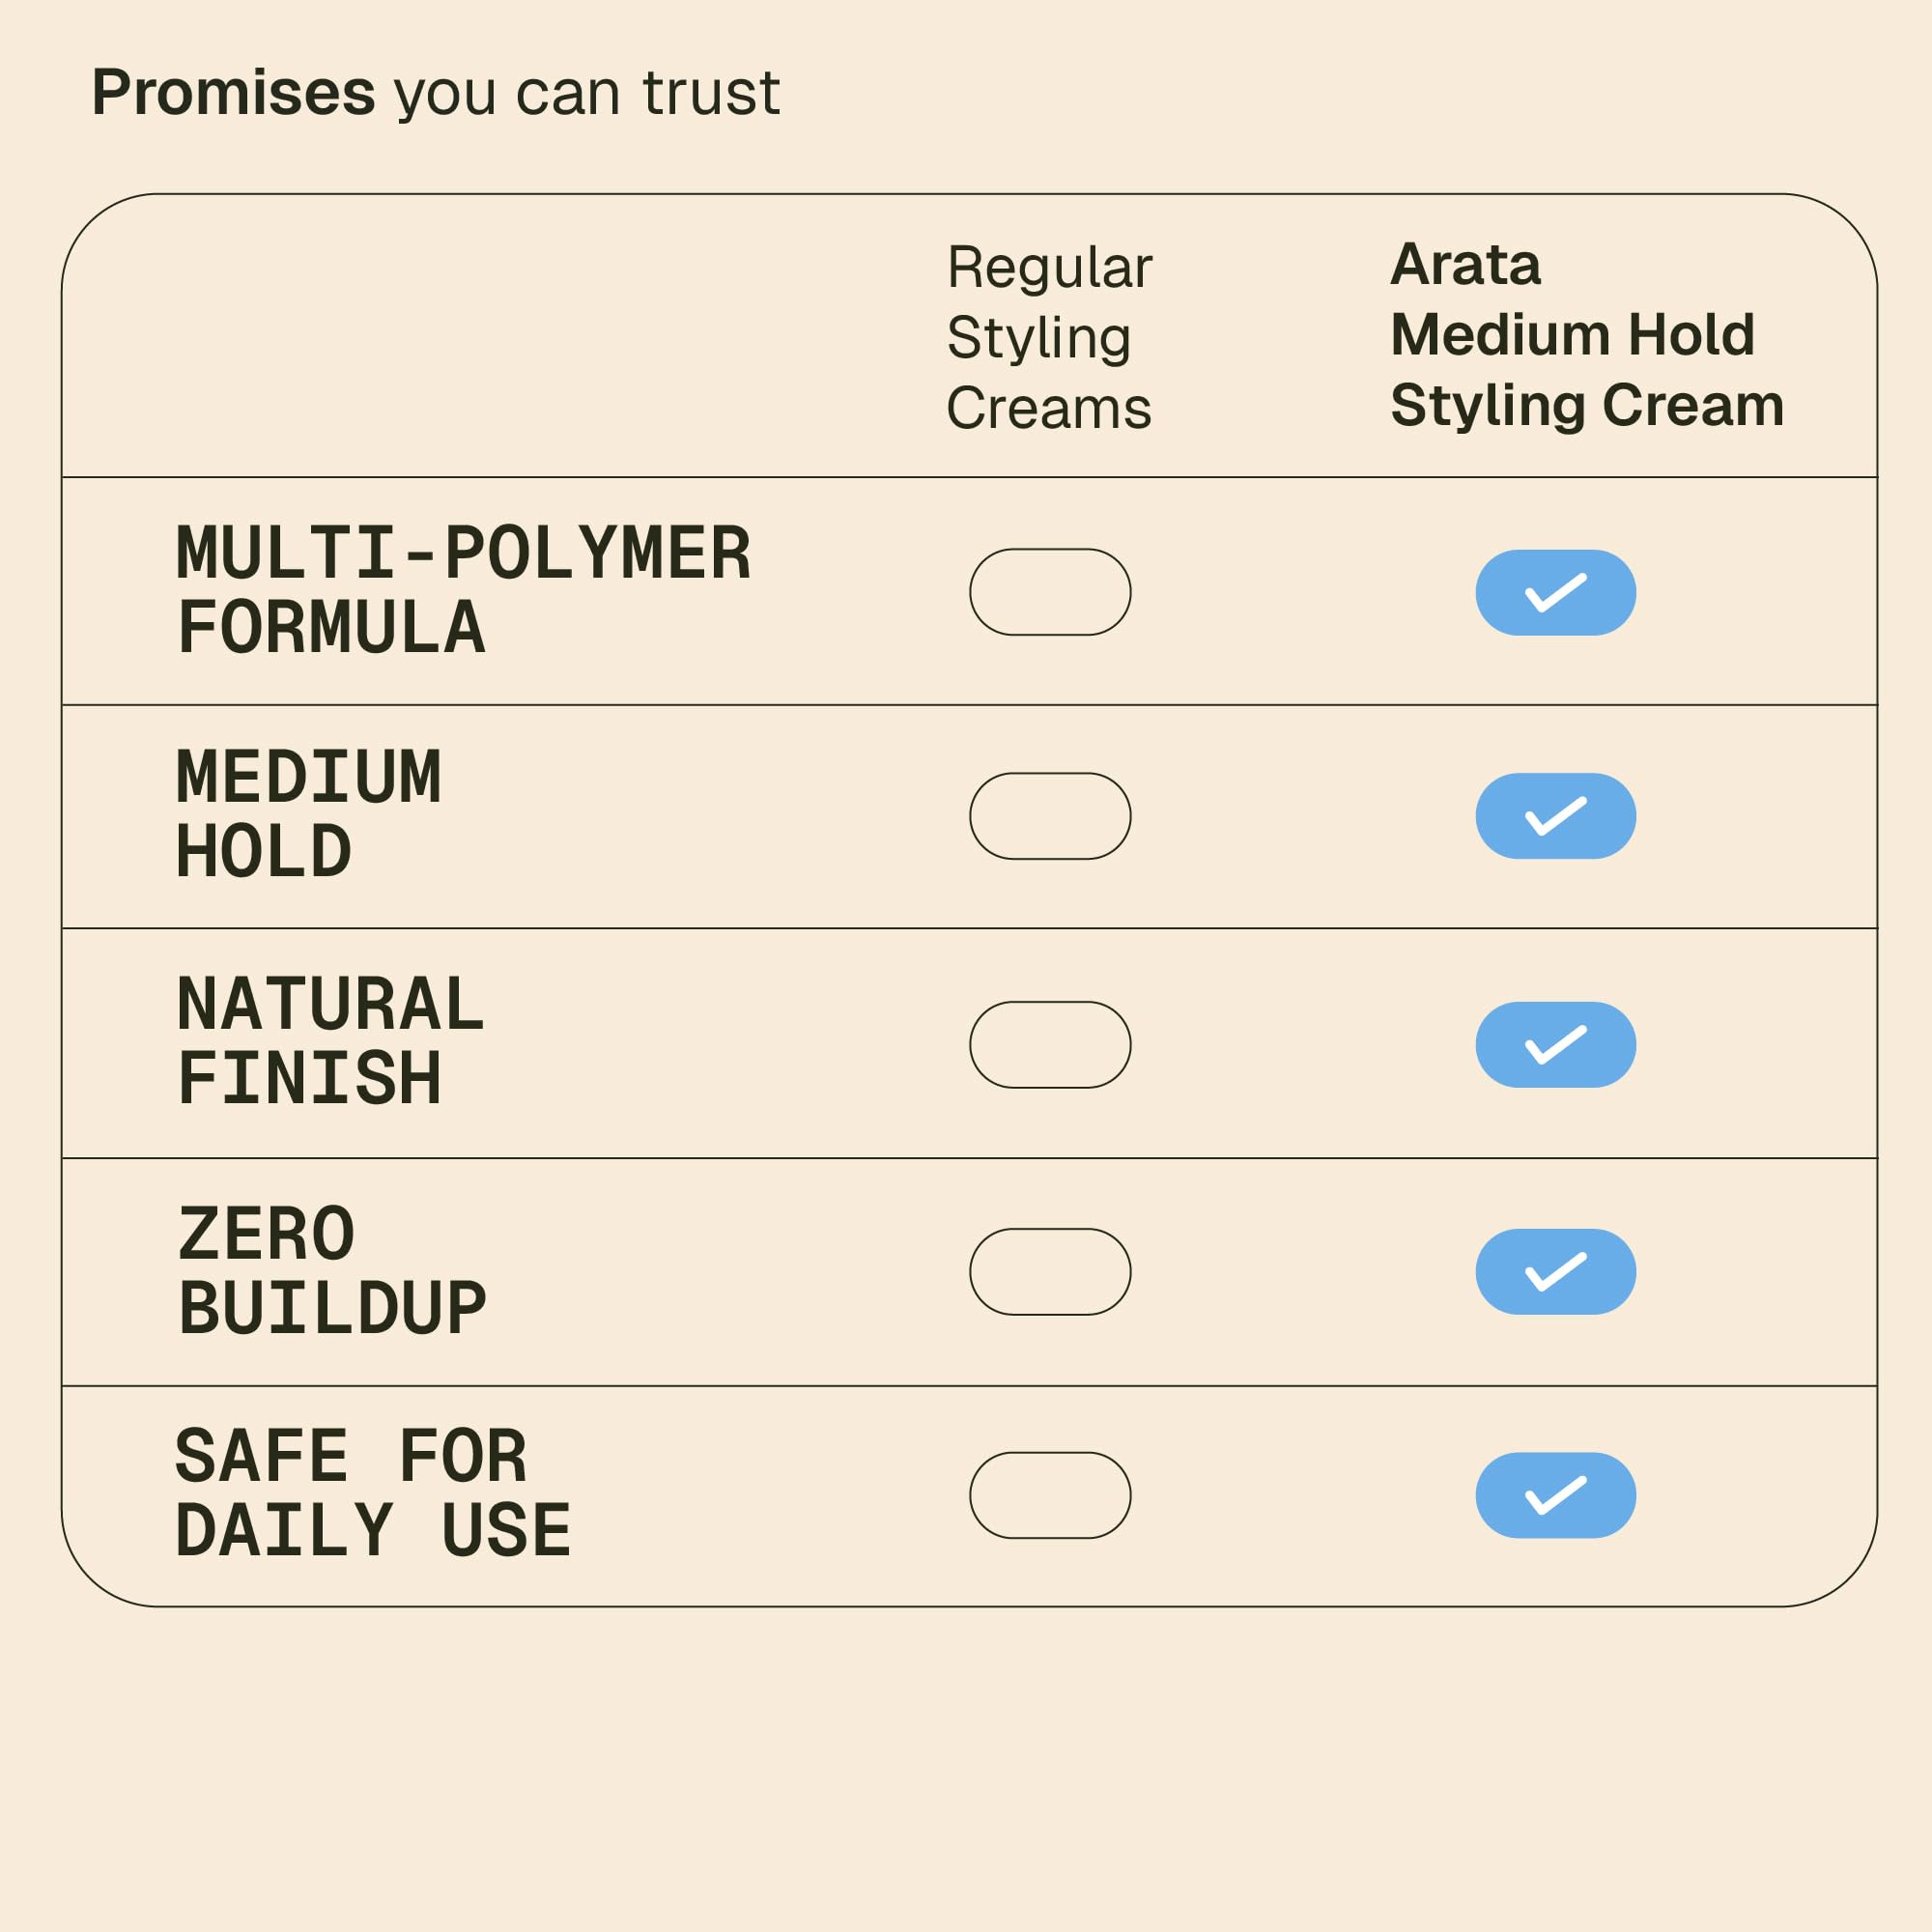The height and width of the screenshot is (1932, 1932).
Task: Click the bold word Promises in title
Action: [233, 93]
